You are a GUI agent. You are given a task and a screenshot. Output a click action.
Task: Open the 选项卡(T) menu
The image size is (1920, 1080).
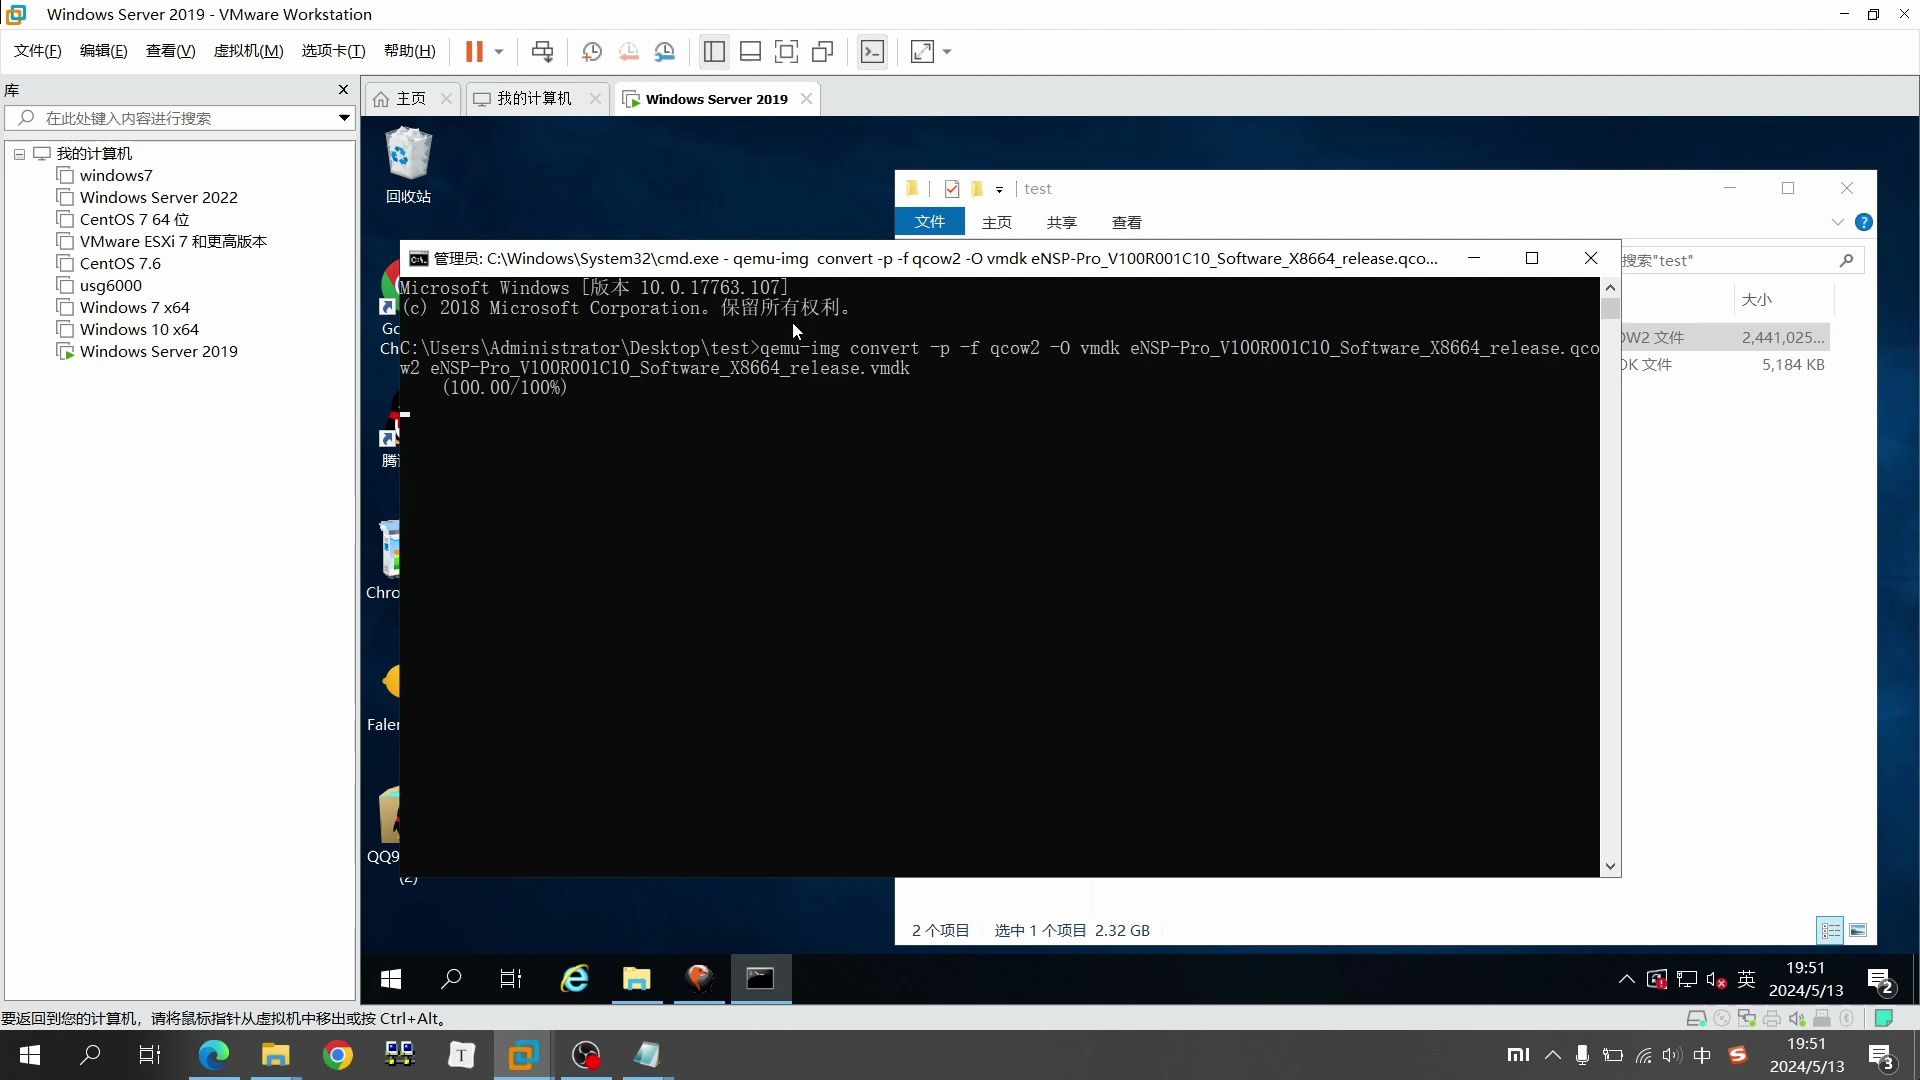coord(333,51)
